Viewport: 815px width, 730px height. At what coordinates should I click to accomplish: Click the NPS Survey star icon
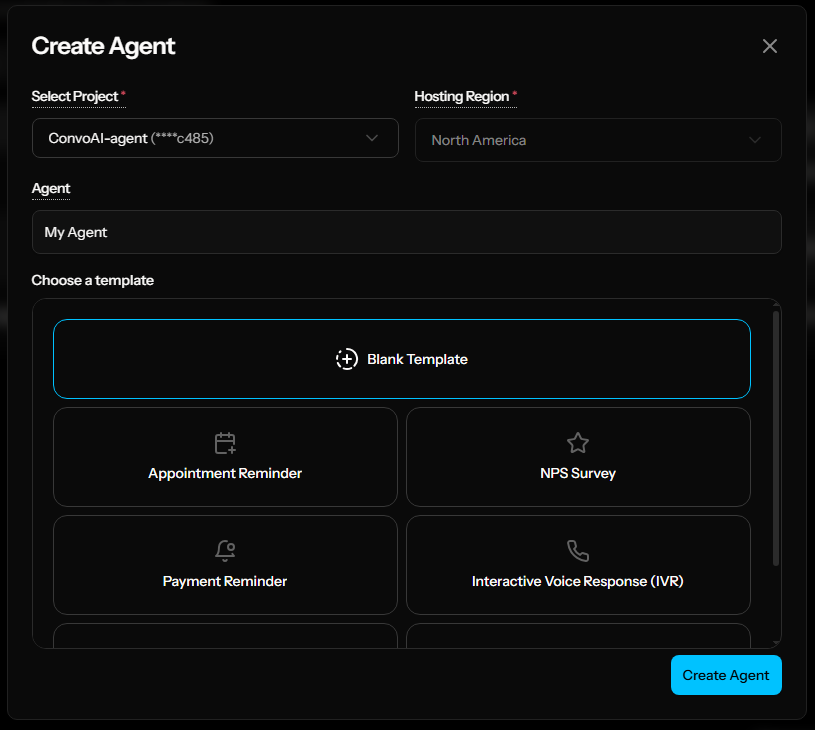[x=578, y=443]
